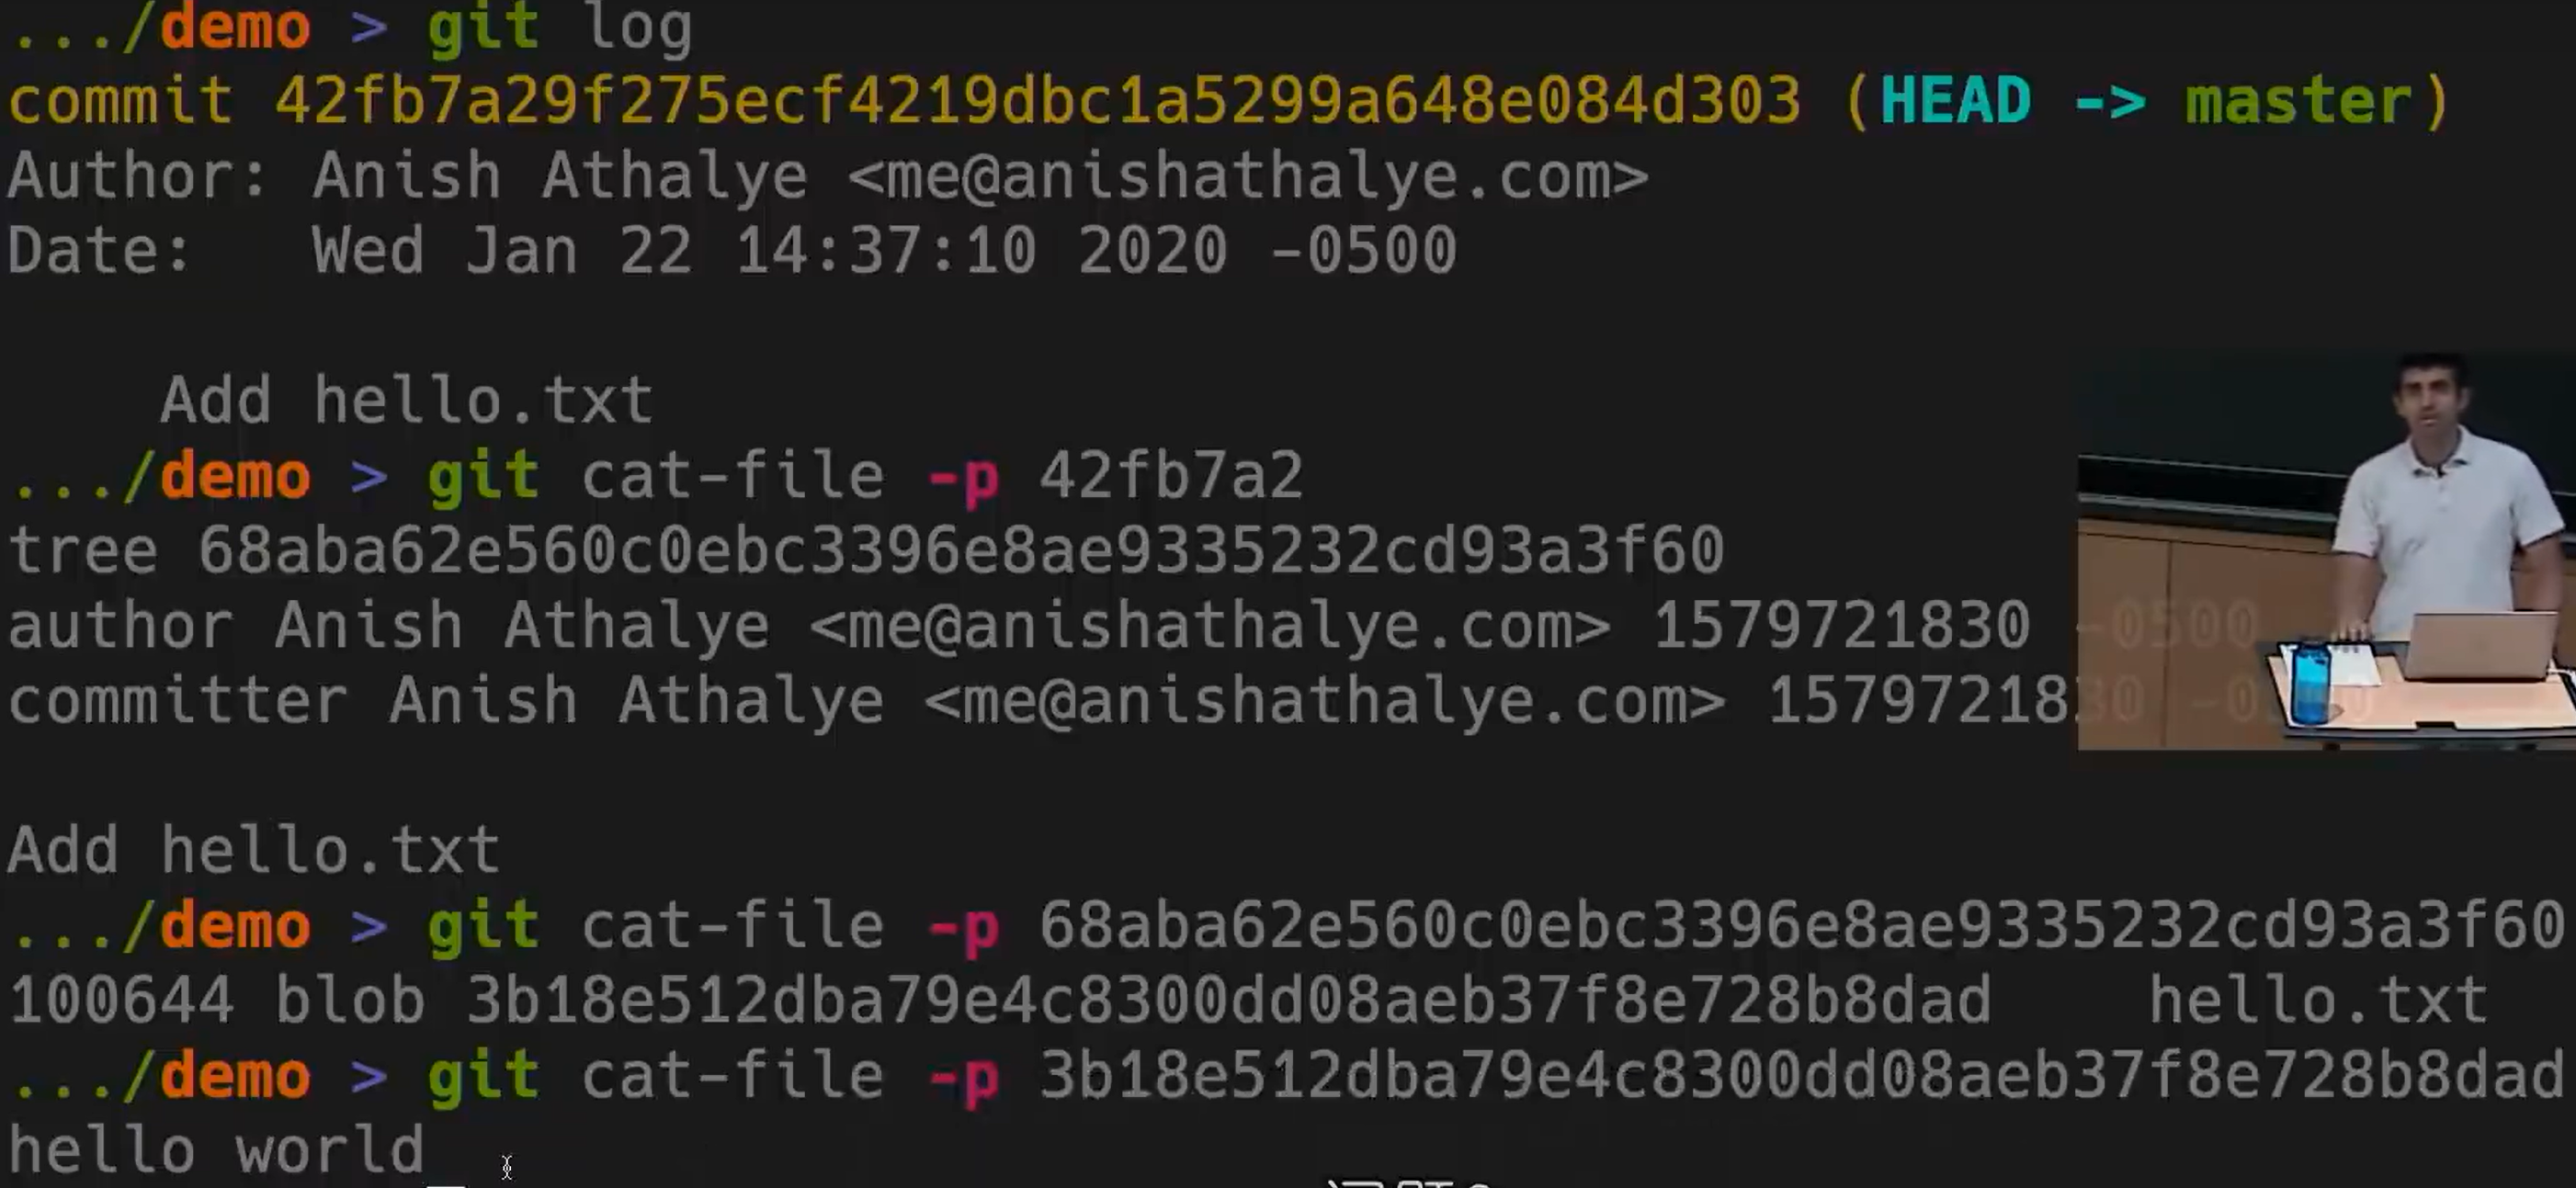Click the master branch name
The height and width of the screenshot is (1188, 2576).
point(2297,101)
